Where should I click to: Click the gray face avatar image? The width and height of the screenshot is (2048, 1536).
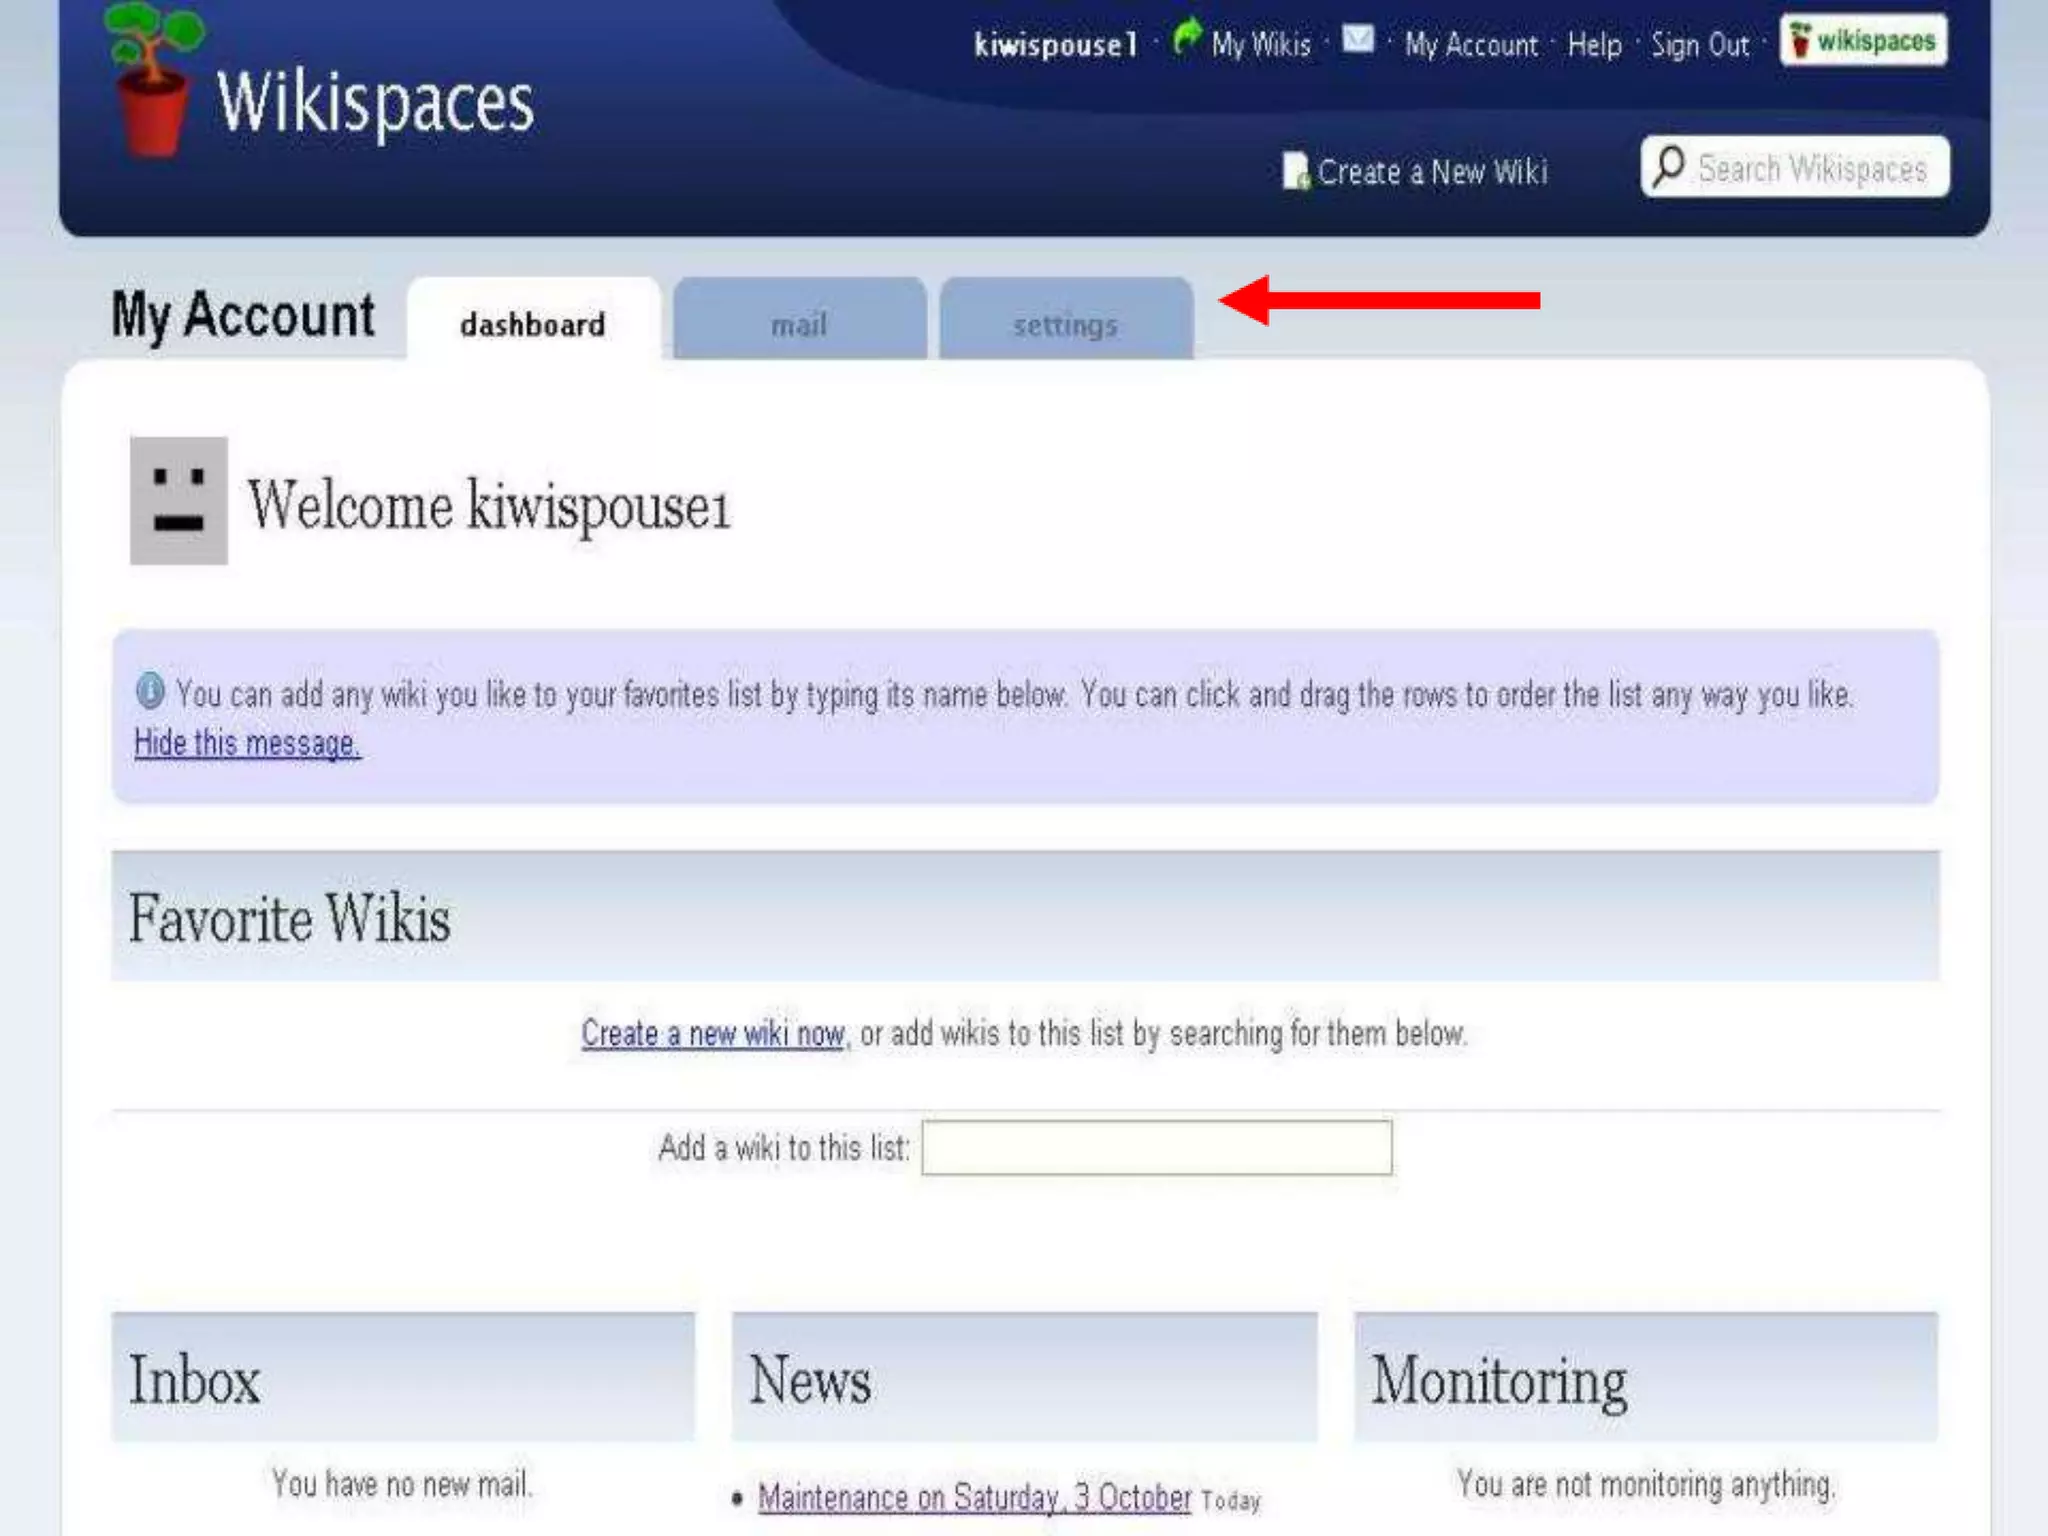pyautogui.click(x=179, y=501)
